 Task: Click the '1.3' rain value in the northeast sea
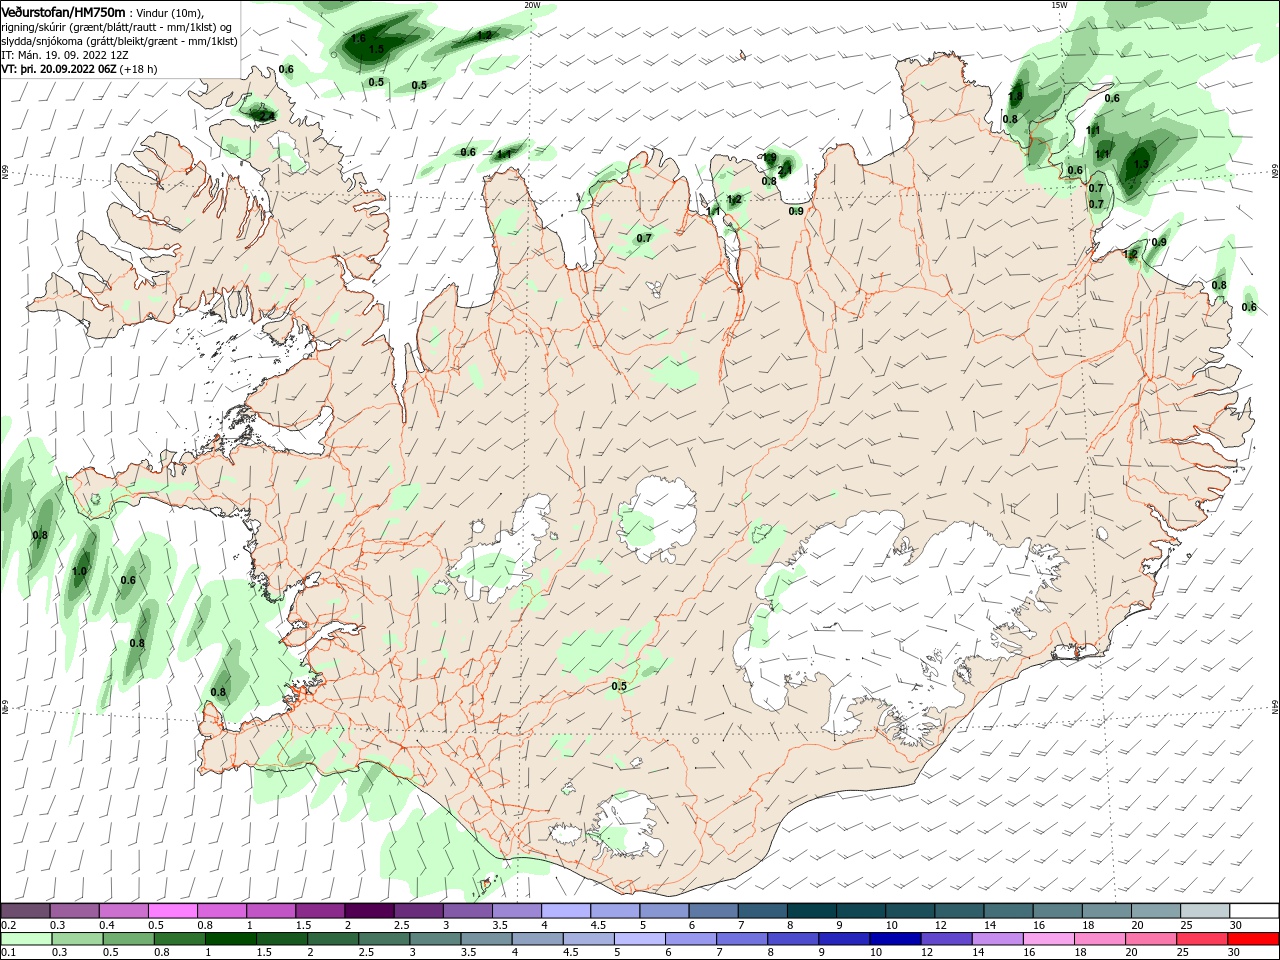(x=1142, y=164)
